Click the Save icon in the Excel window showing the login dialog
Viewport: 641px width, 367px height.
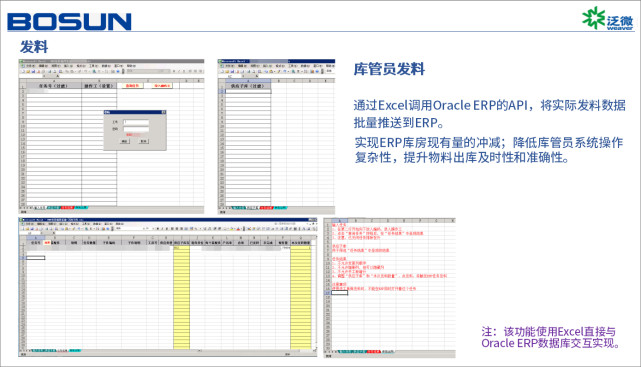coord(33,71)
